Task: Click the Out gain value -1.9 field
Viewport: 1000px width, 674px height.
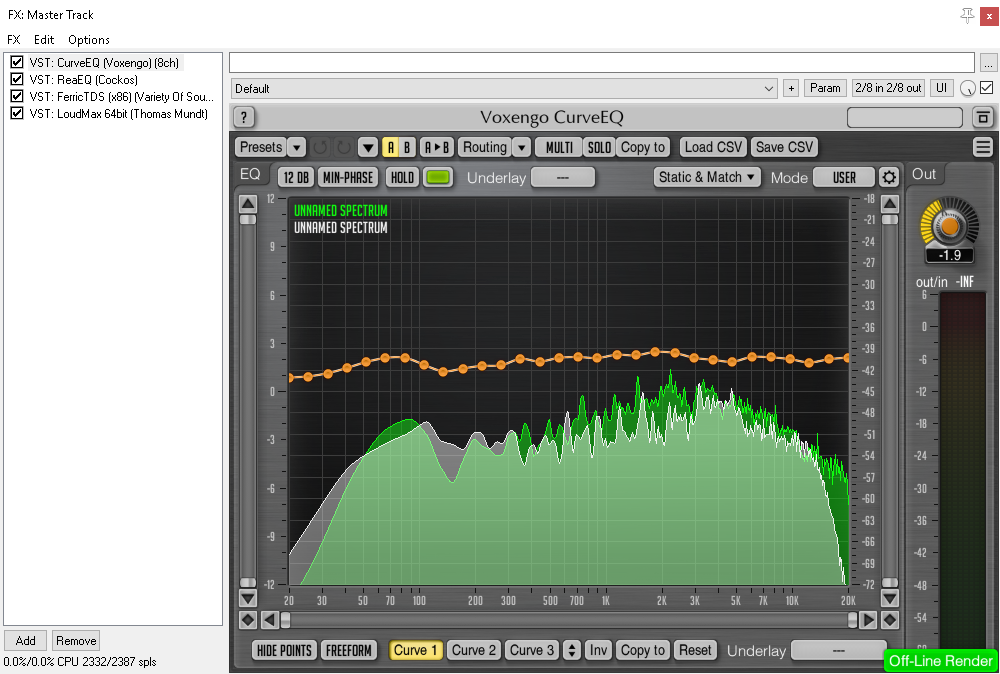Action: tap(950, 256)
